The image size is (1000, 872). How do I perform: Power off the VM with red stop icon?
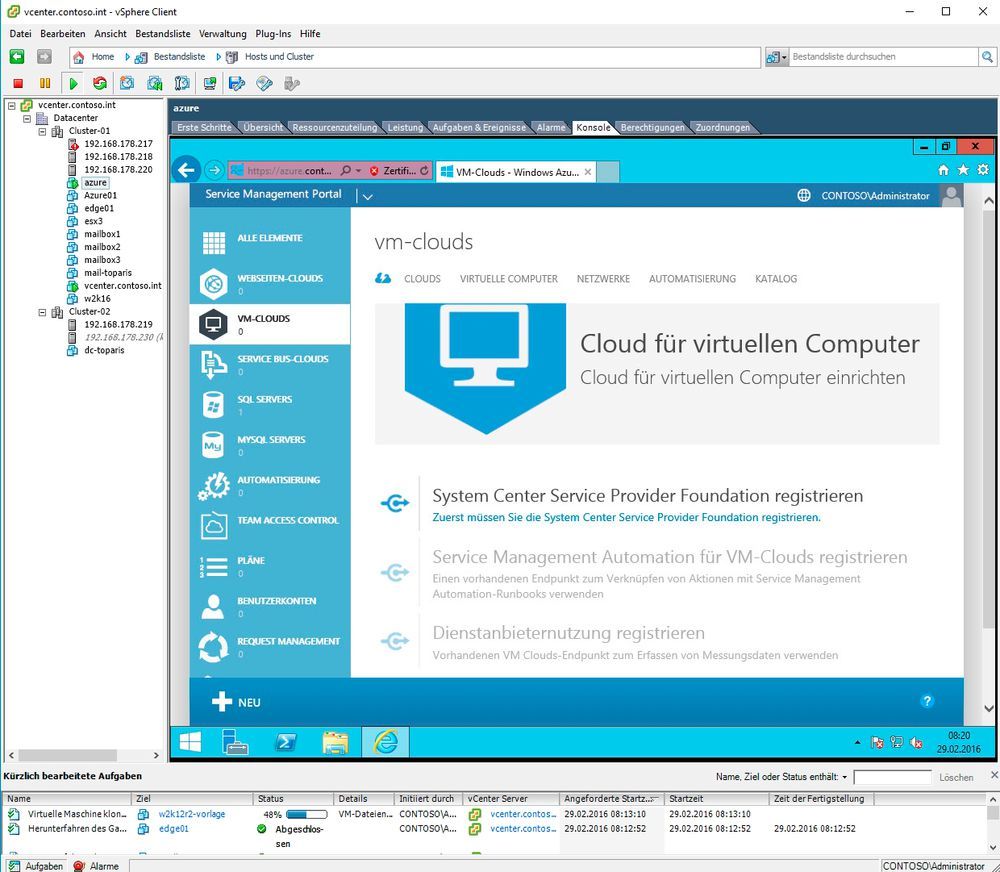click(19, 83)
